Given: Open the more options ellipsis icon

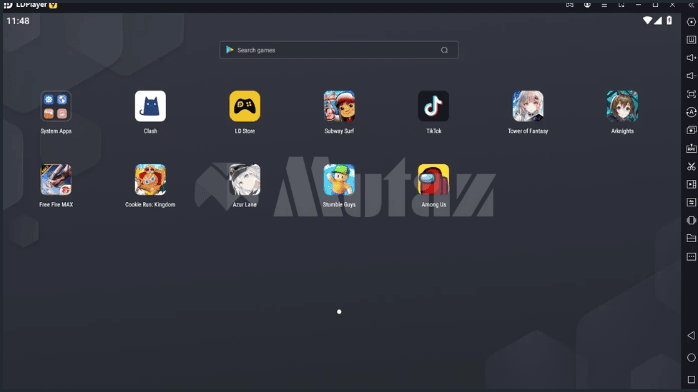Looking at the screenshot, I should tap(691, 257).
